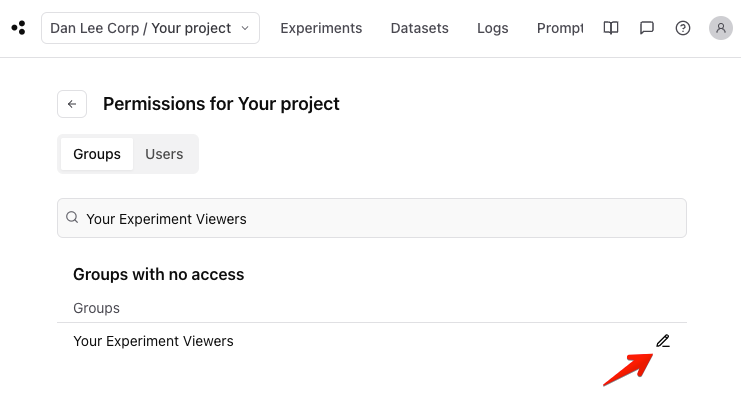Click the Braintrust logo icon
Viewport: 741px width, 416px height.
[19, 28]
